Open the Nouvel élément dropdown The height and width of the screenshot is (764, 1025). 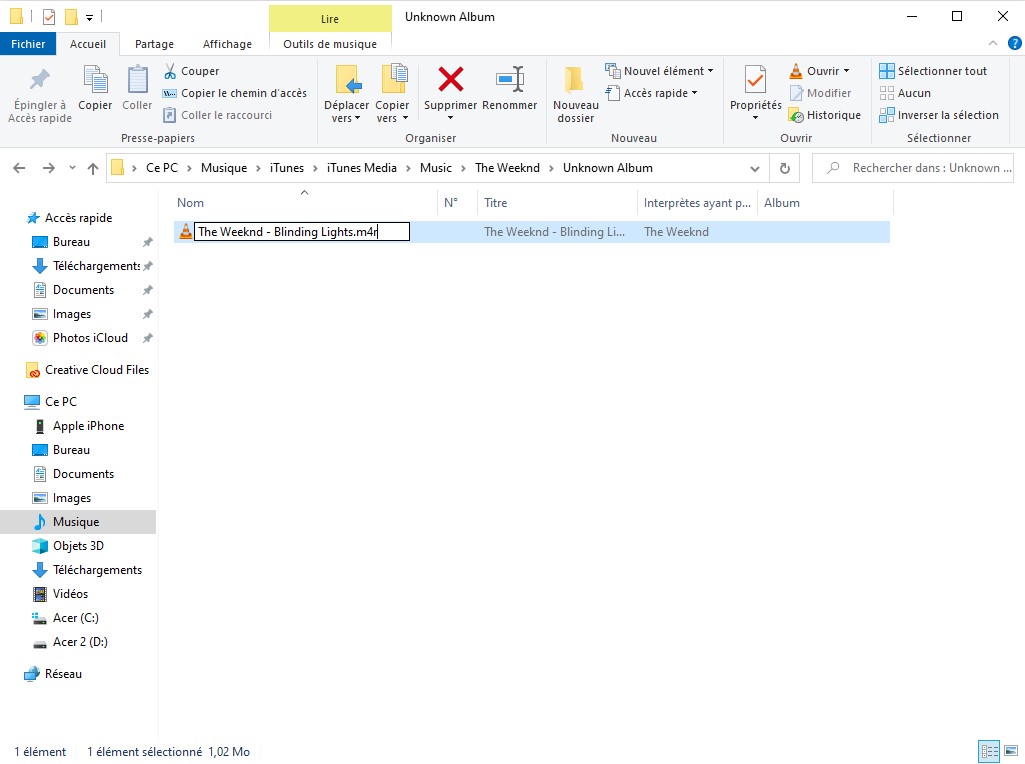point(659,71)
